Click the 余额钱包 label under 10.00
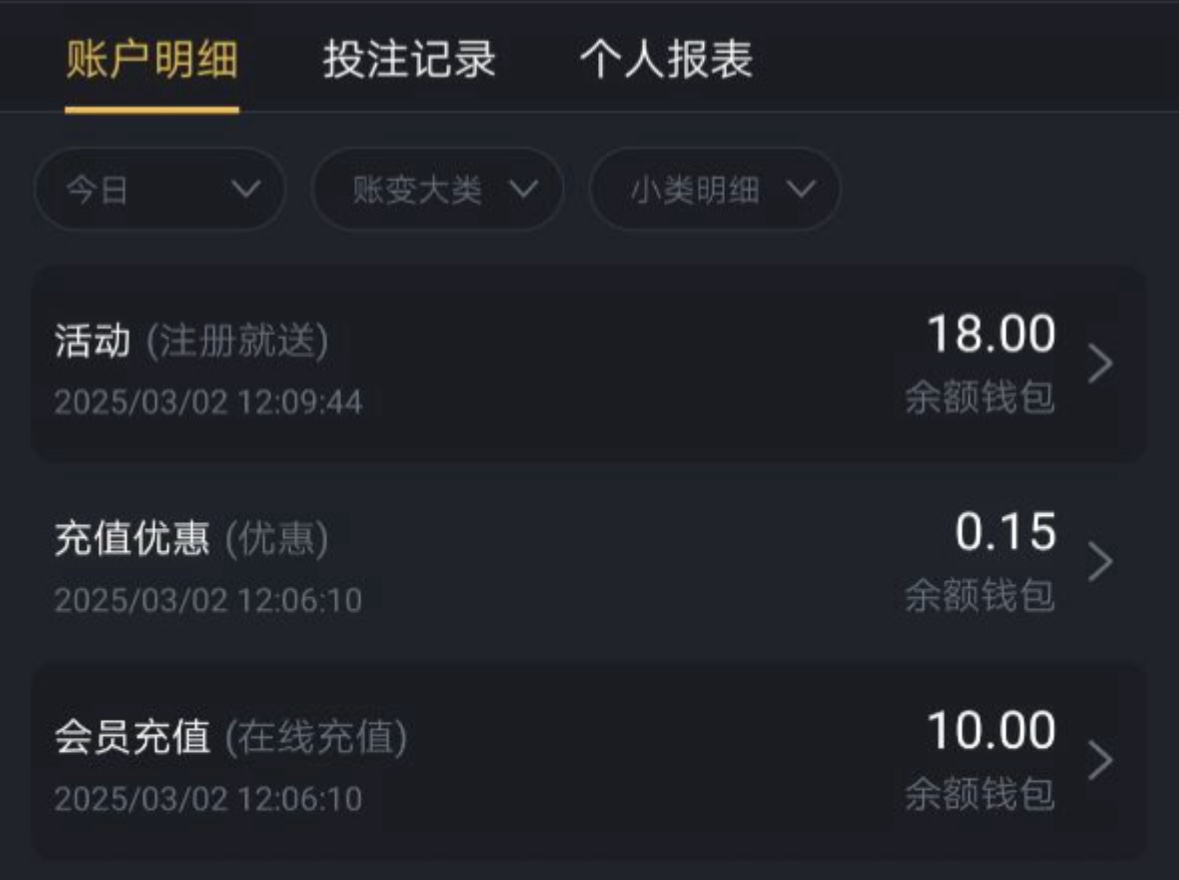Viewport: 1179px width, 880px height. (979, 795)
